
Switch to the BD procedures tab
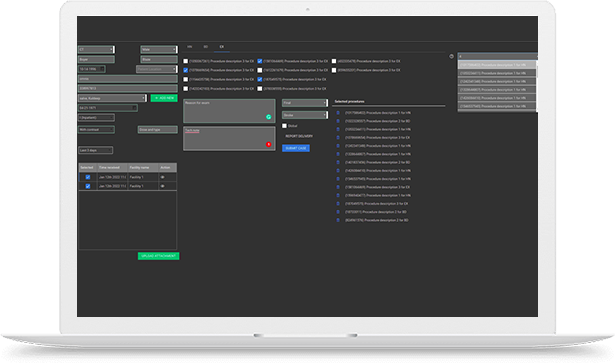[206, 47]
